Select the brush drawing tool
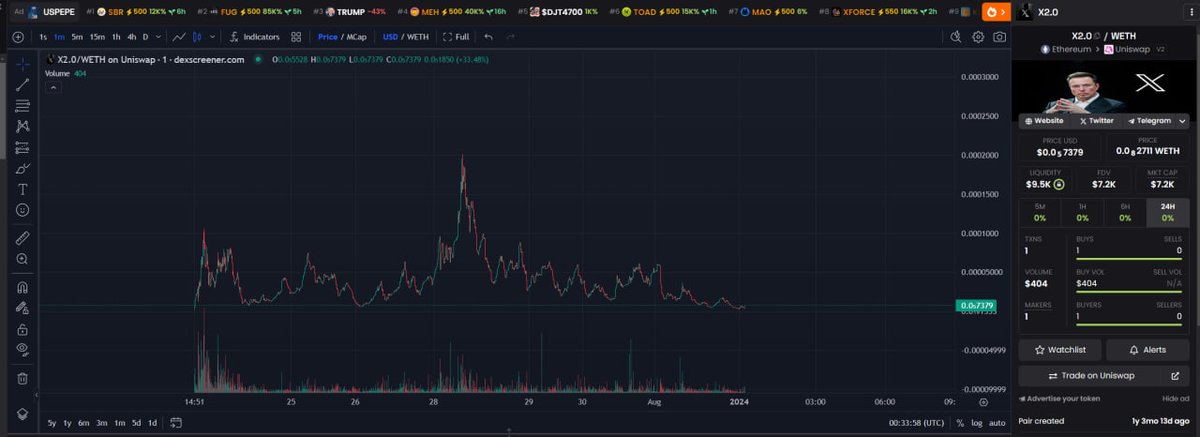The height and width of the screenshot is (437, 1200). pos(22,168)
